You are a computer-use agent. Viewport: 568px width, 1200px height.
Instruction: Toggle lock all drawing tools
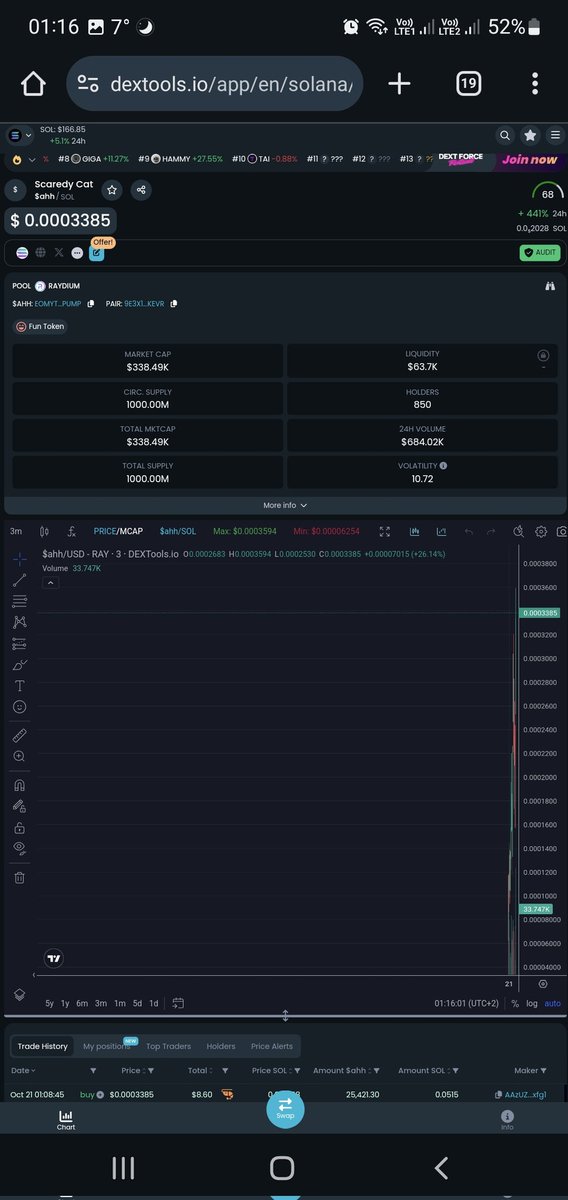click(x=19, y=828)
